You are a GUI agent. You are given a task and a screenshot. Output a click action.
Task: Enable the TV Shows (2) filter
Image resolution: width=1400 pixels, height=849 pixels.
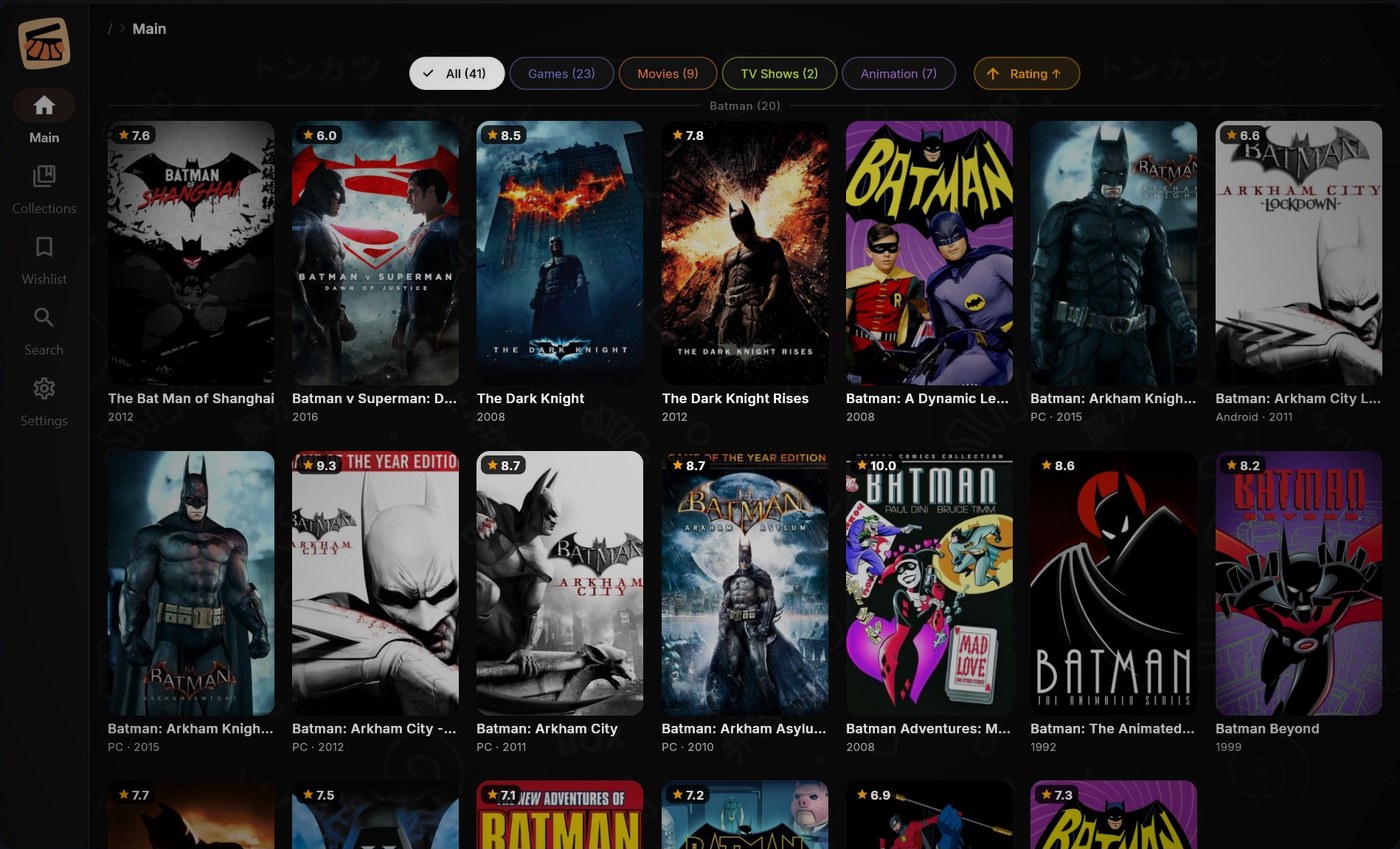click(x=779, y=73)
